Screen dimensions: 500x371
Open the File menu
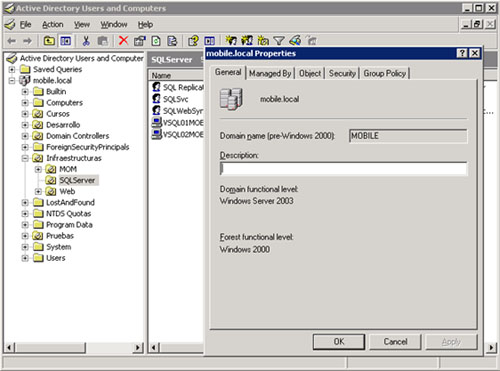pyautogui.click(x=25, y=25)
